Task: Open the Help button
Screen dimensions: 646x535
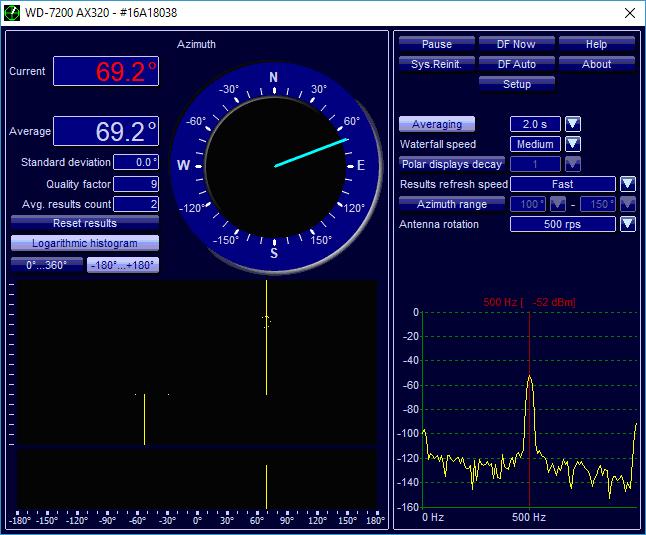Action: point(596,44)
